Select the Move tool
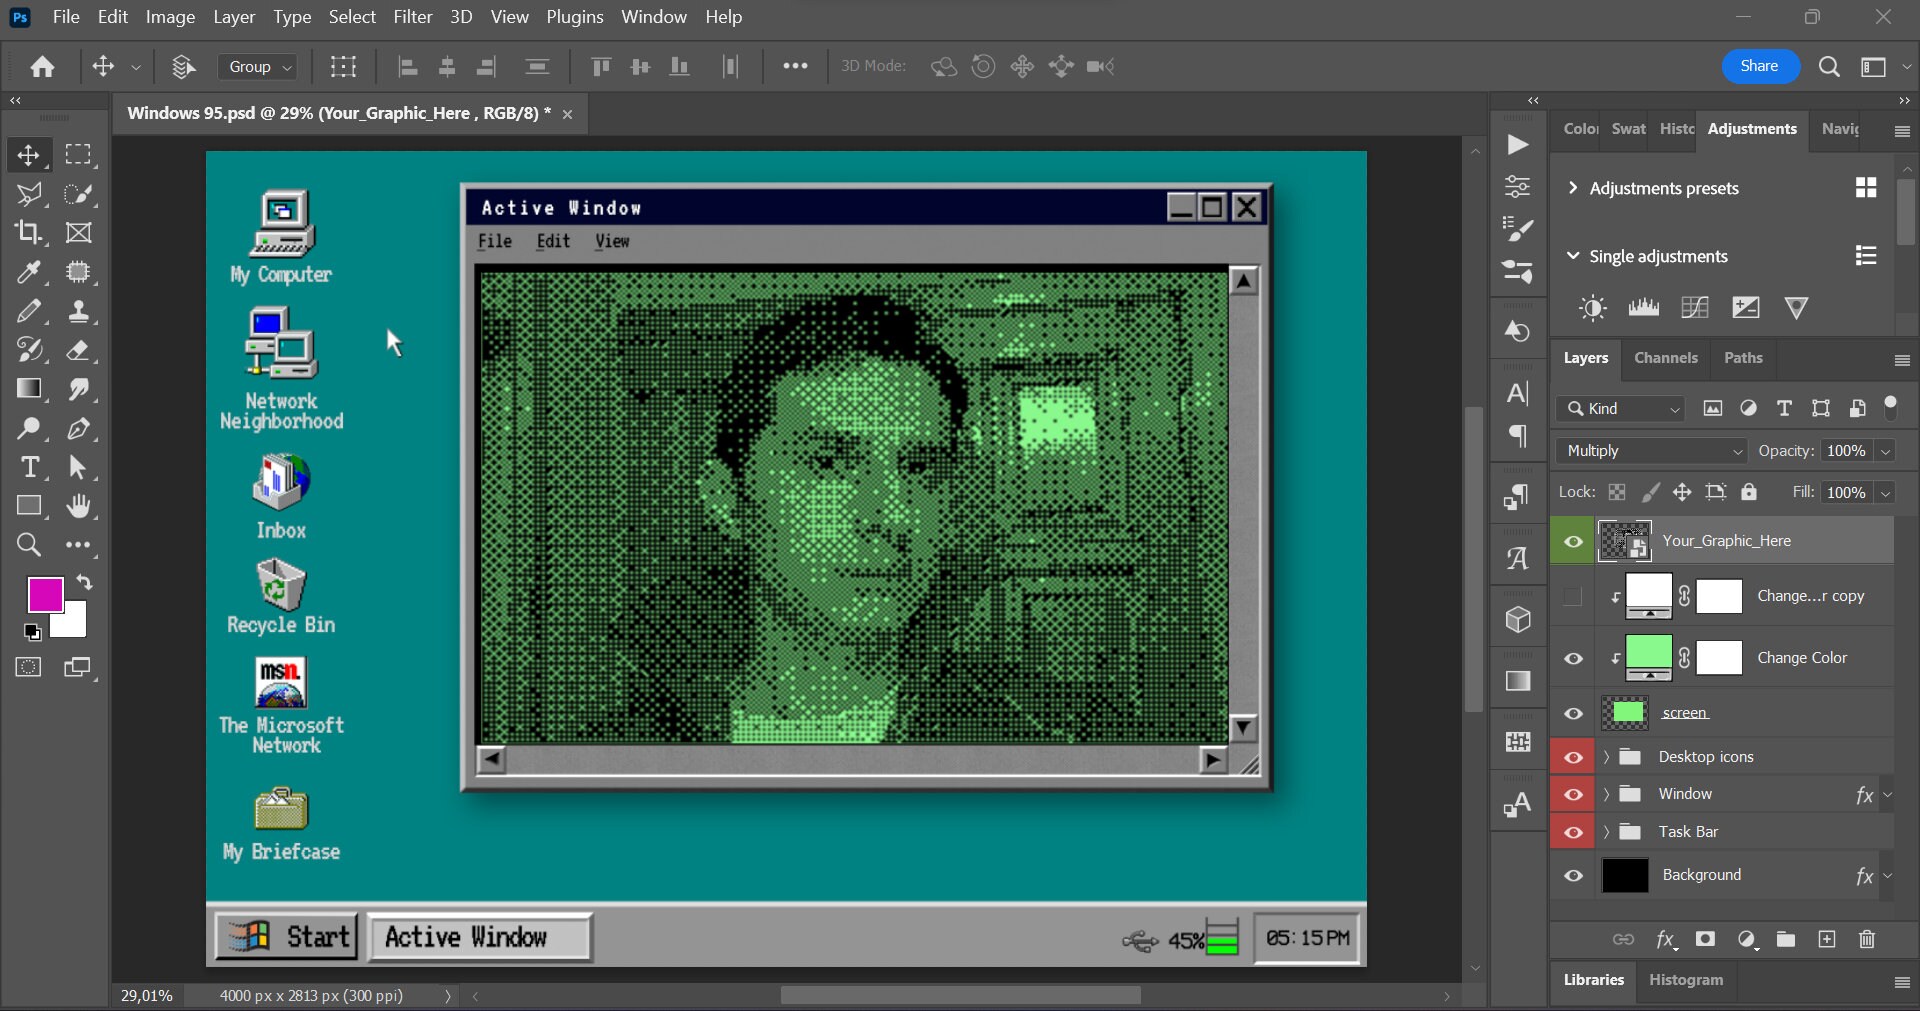This screenshot has width=1920, height=1011. click(x=29, y=155)
